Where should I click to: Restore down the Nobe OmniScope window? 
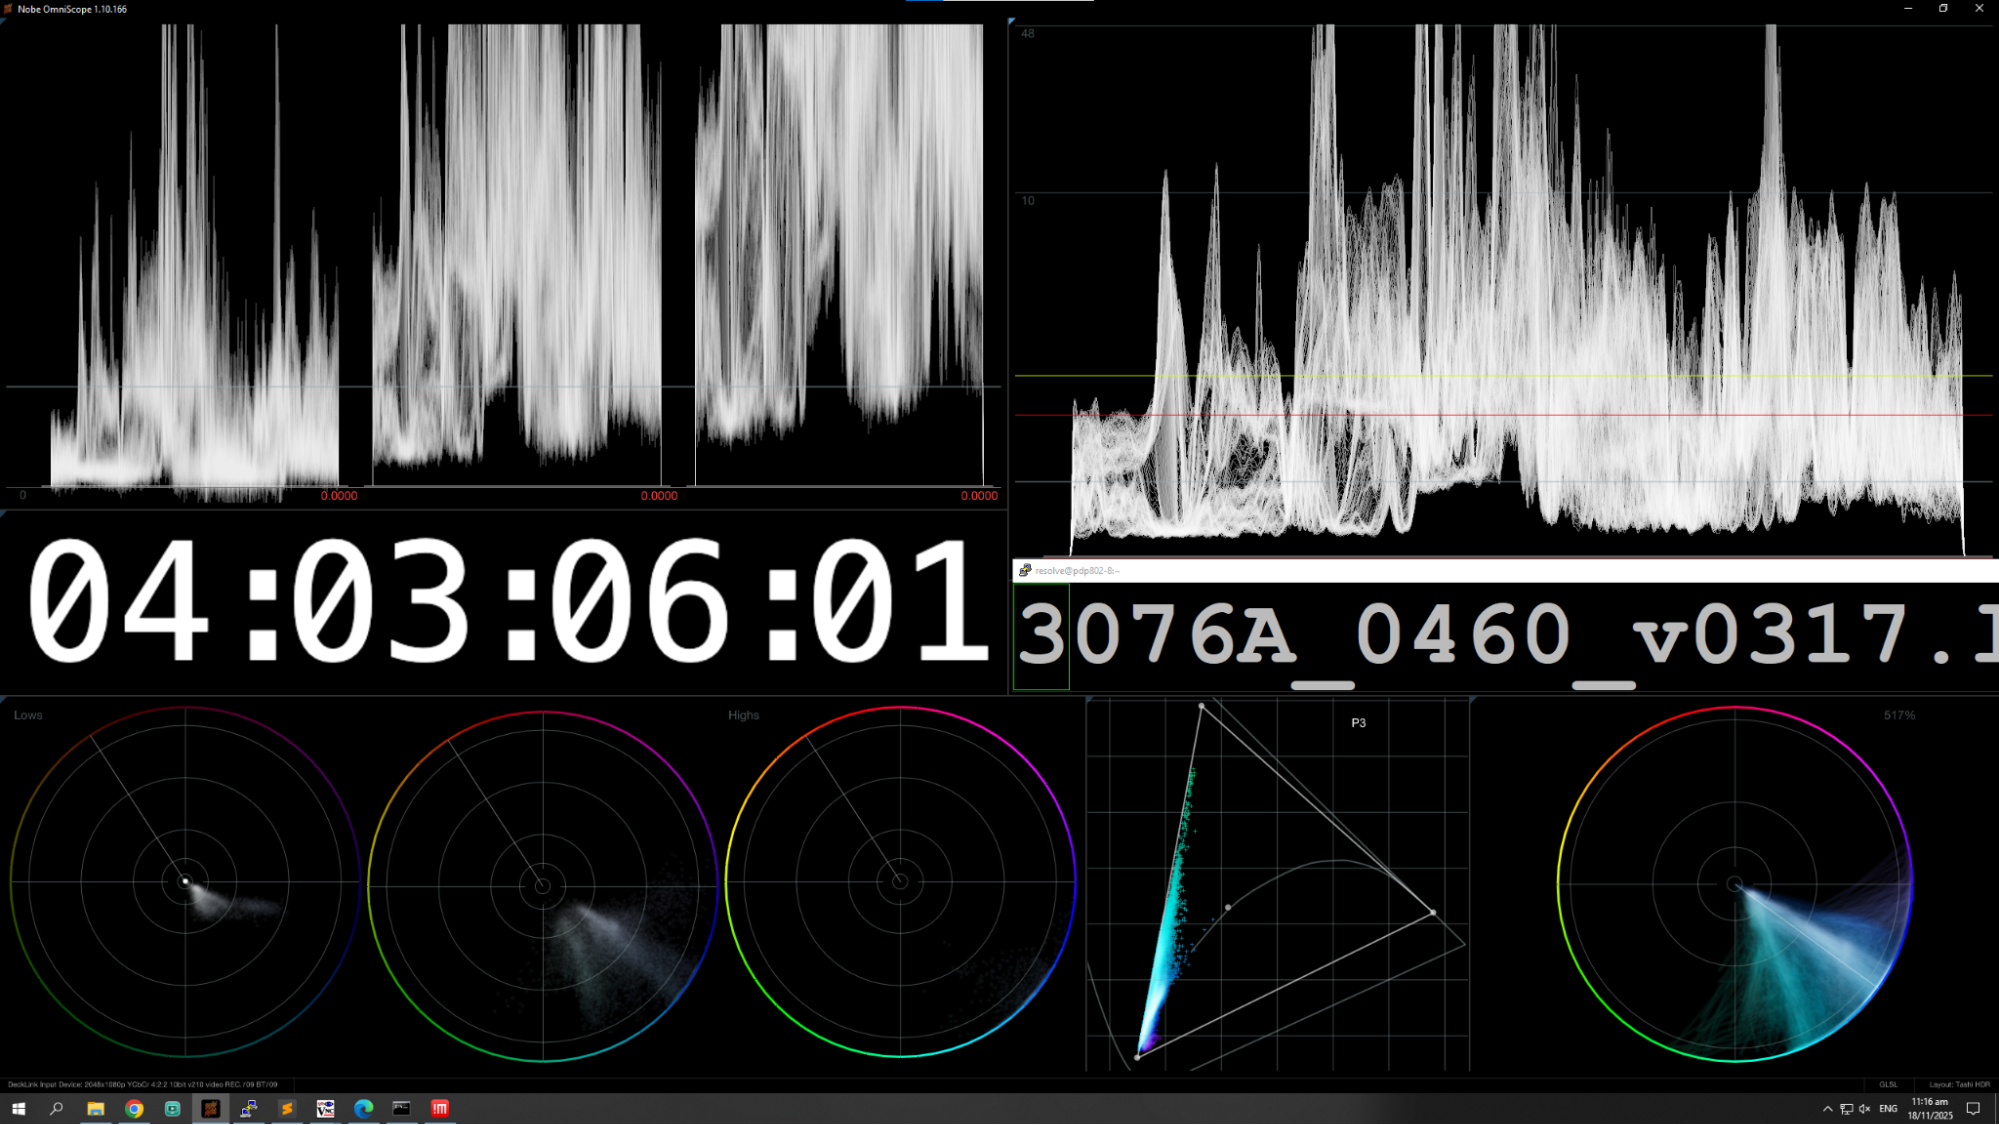click(x=1943, y=8)
